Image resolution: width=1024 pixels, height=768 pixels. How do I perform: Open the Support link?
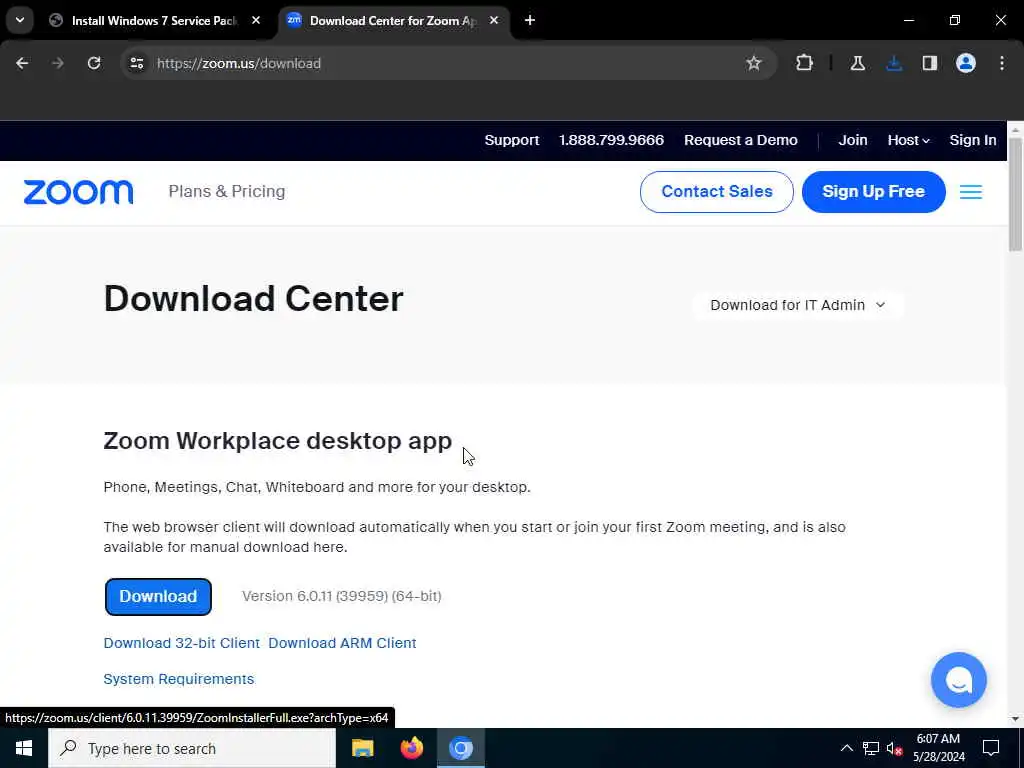511,140
